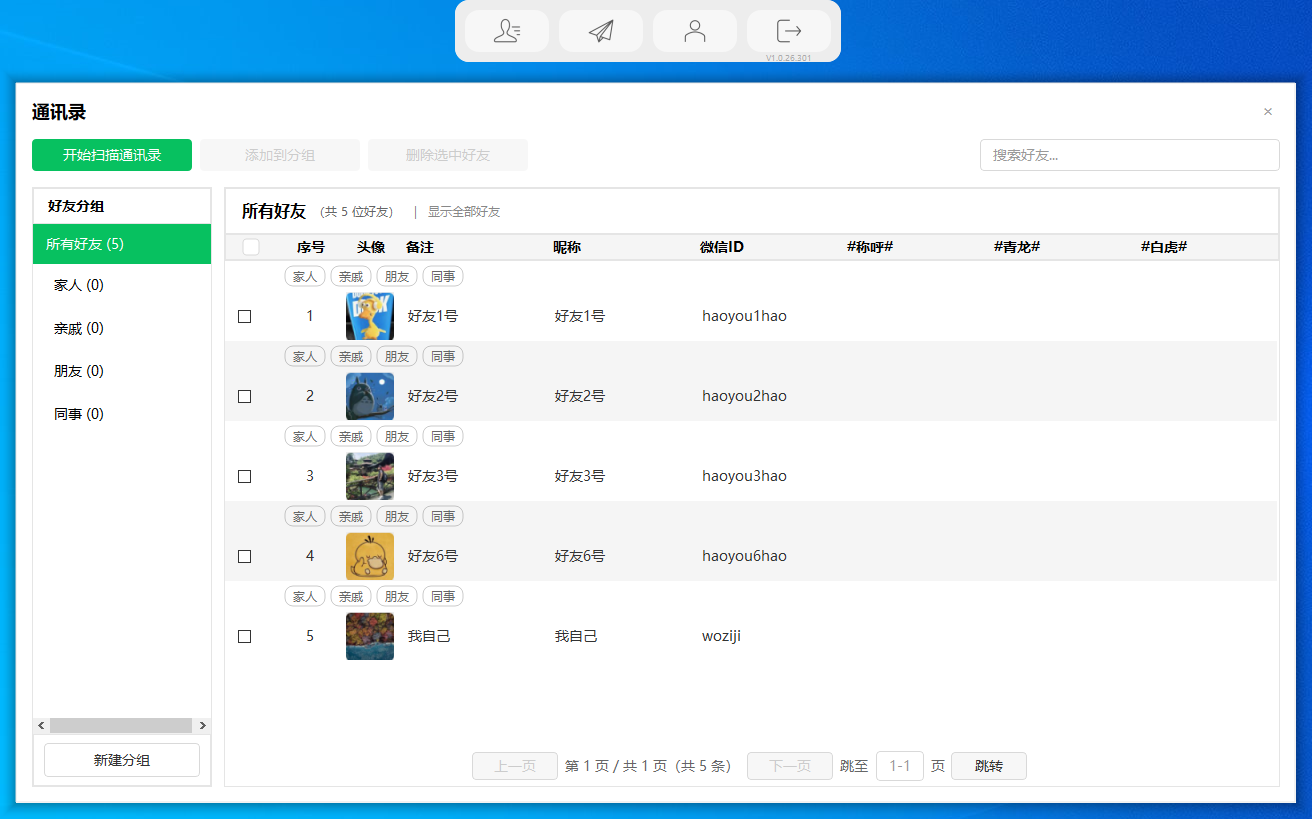The image size is (1312, 819).
Task: Click the paper plane send icon
Action: [600, 31]
